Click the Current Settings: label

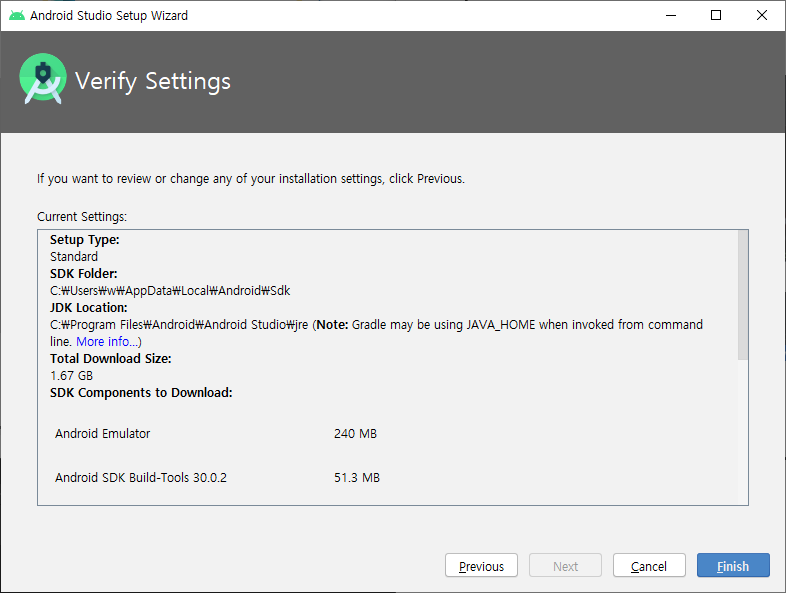82,217
